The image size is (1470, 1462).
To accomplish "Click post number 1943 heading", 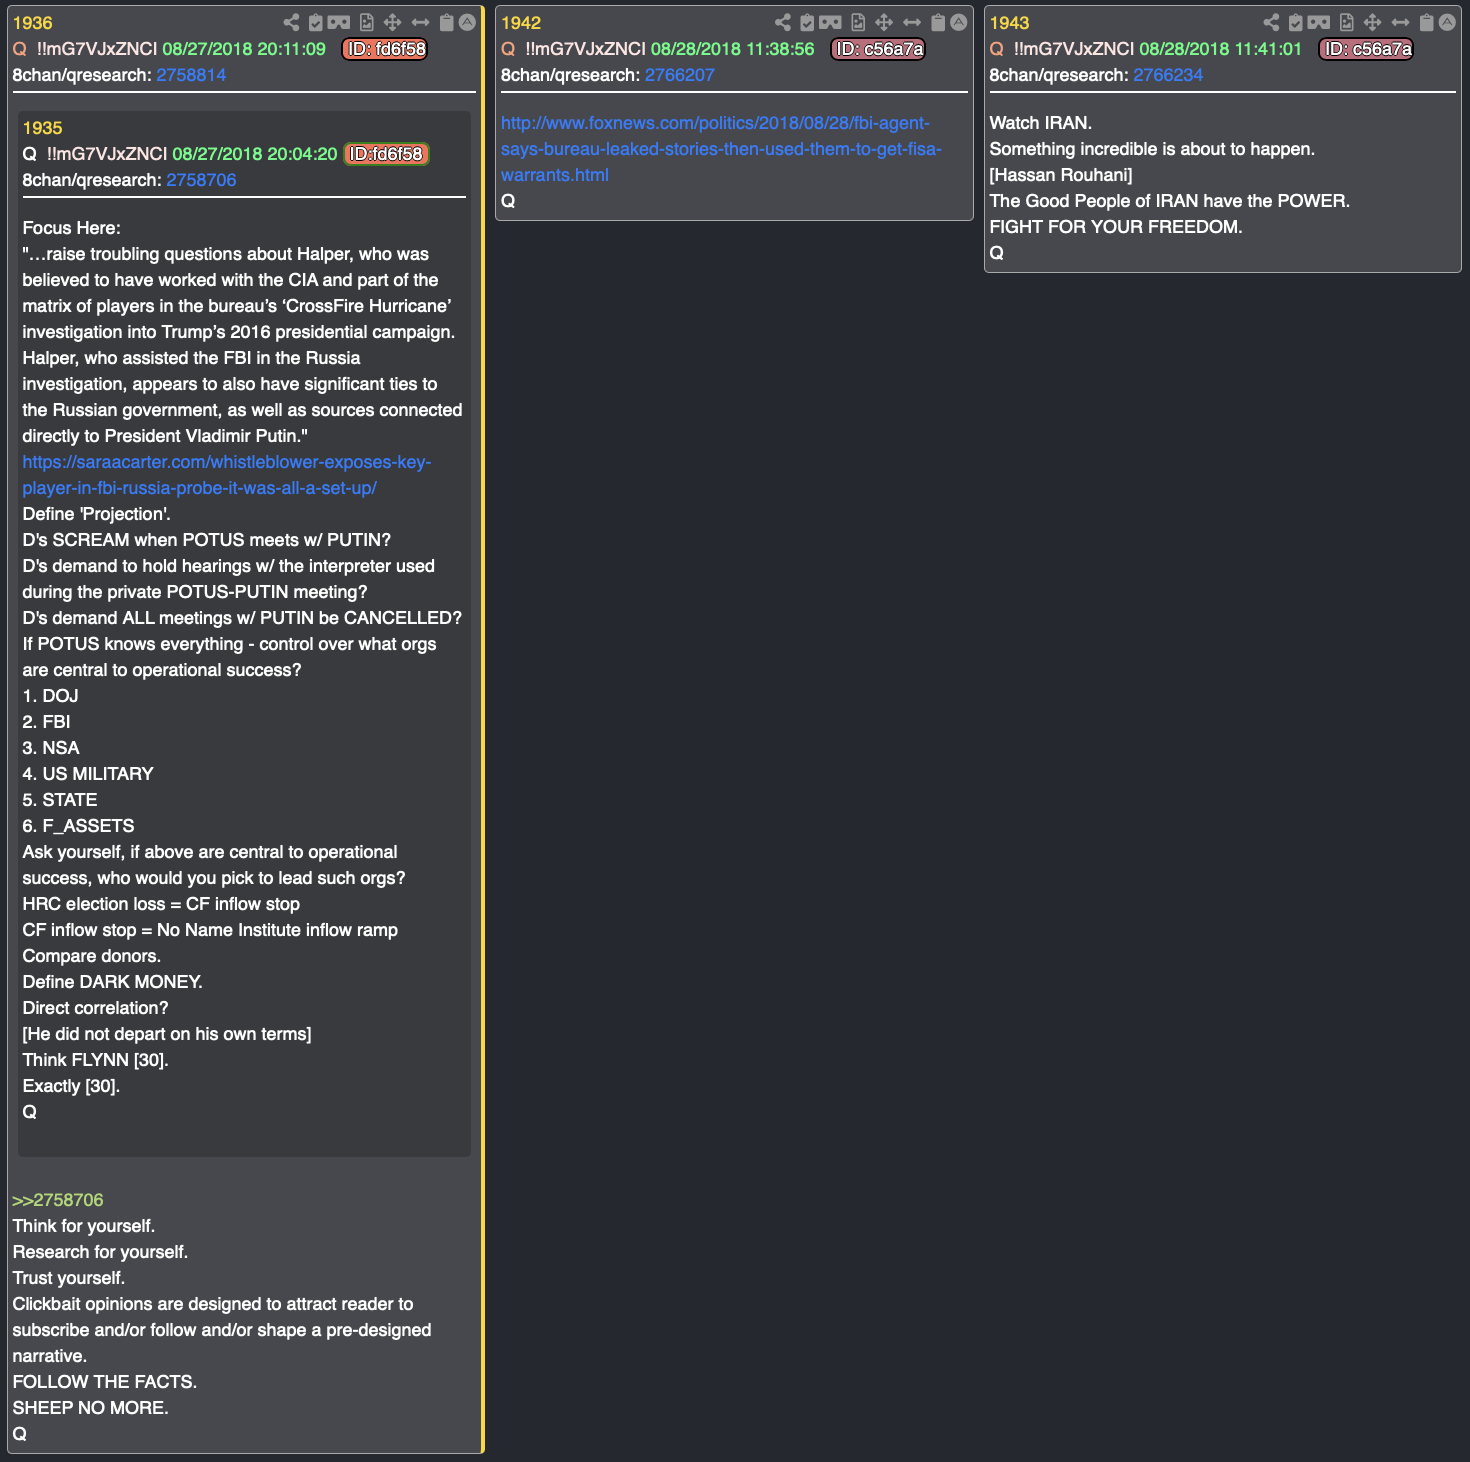I will click(x=1009, y=23).
